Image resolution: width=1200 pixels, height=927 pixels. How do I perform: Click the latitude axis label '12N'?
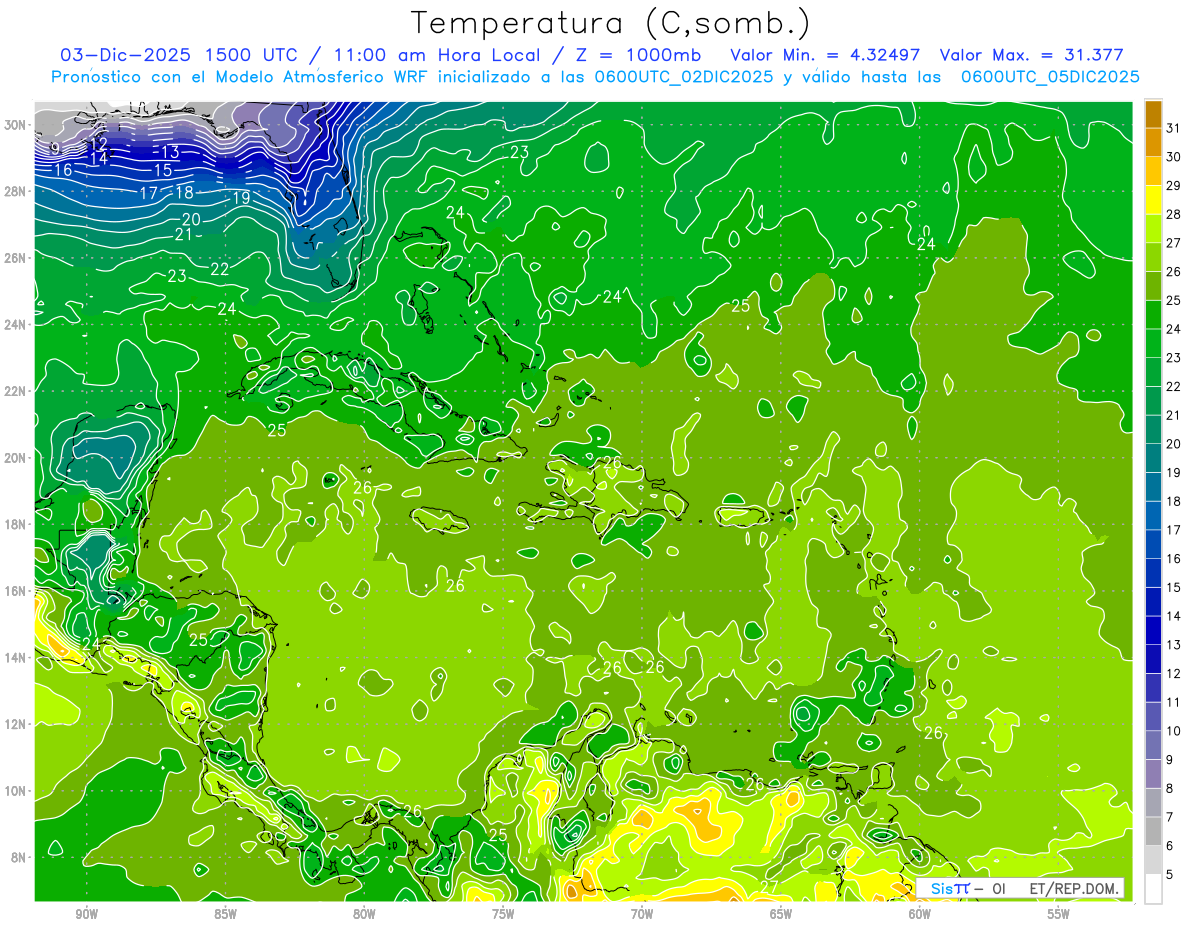(x=15, y=724)
